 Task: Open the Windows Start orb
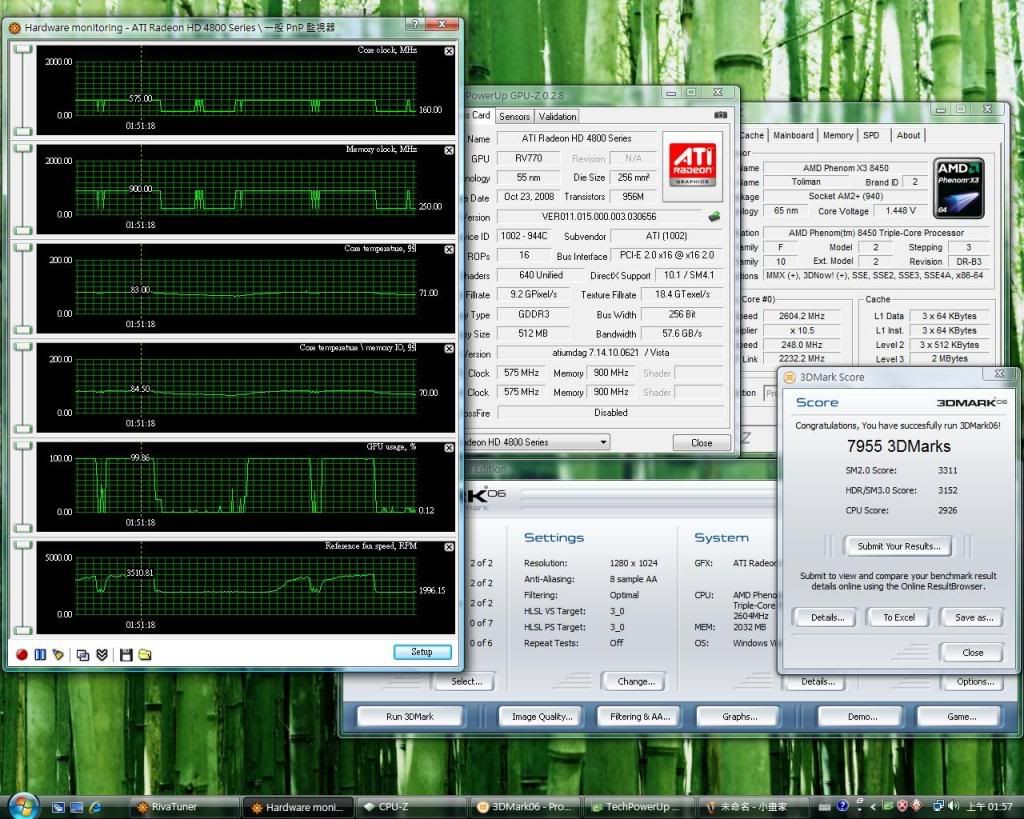24,806
